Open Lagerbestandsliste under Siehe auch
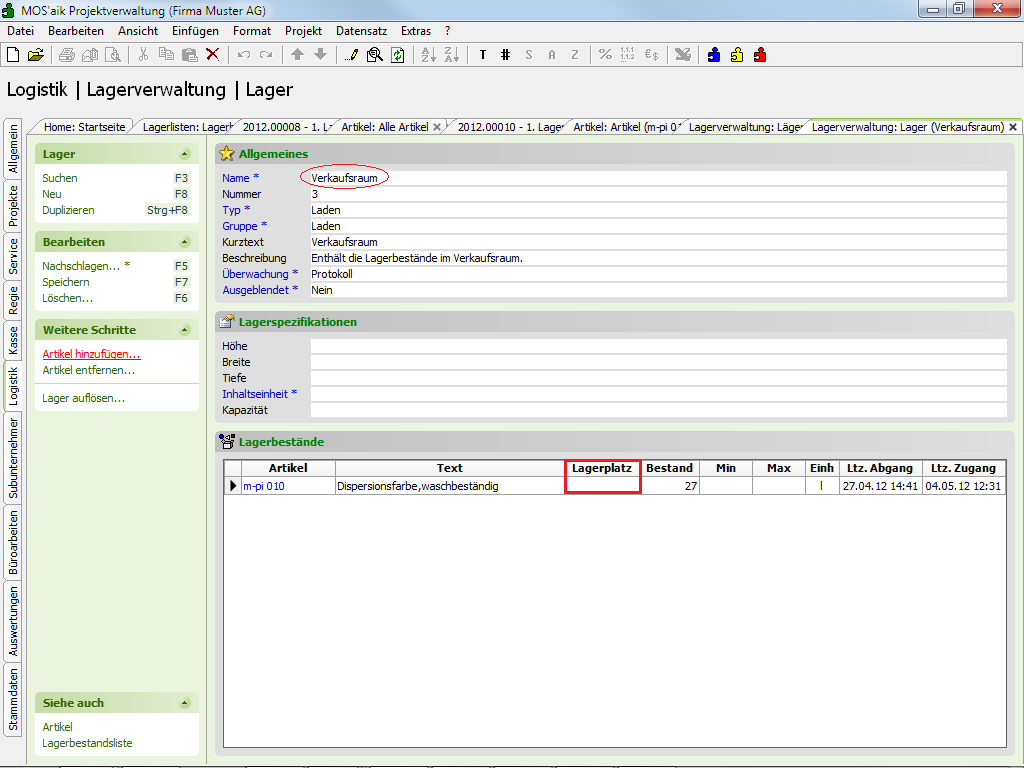The width and height of the screenshot is (1024, 768). point(87,743)
